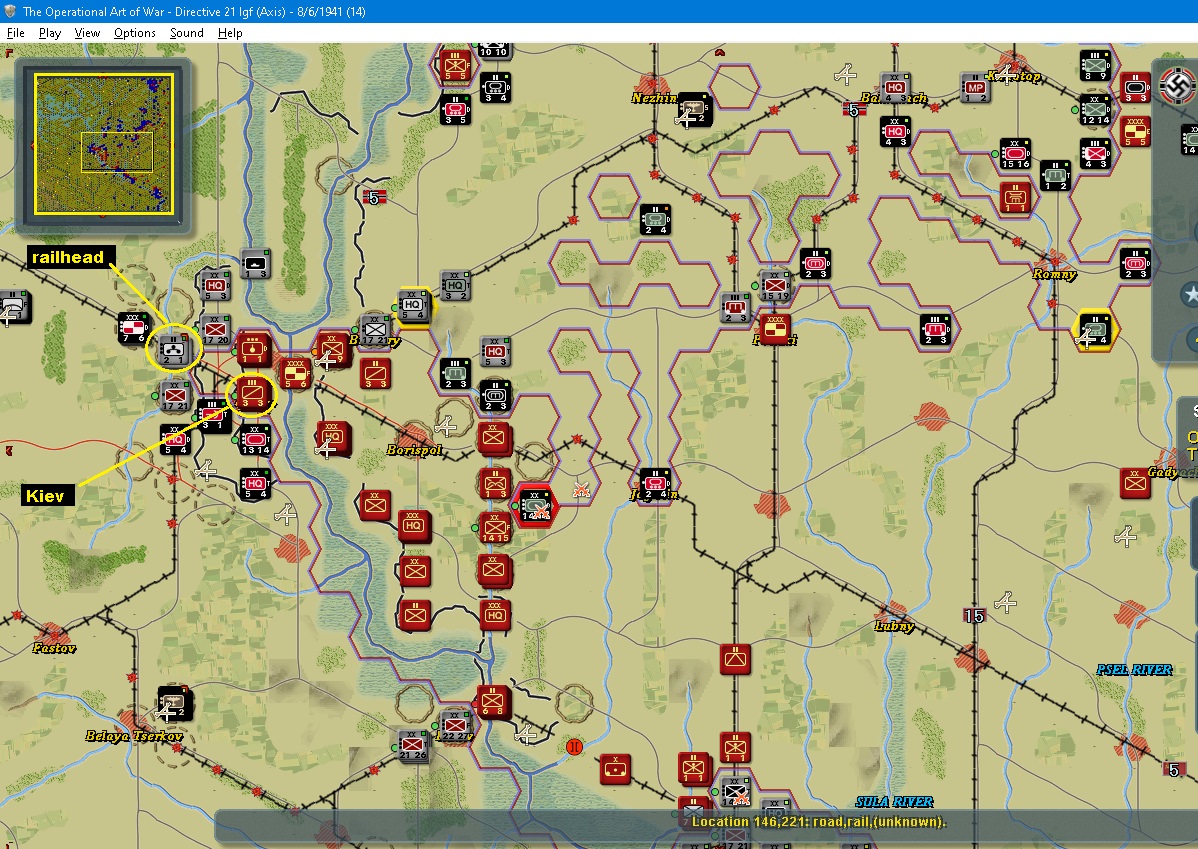Screen dimensions: 1198x849
Task: Select the Soviet infantry division 14-15
Action: (495, 527)
